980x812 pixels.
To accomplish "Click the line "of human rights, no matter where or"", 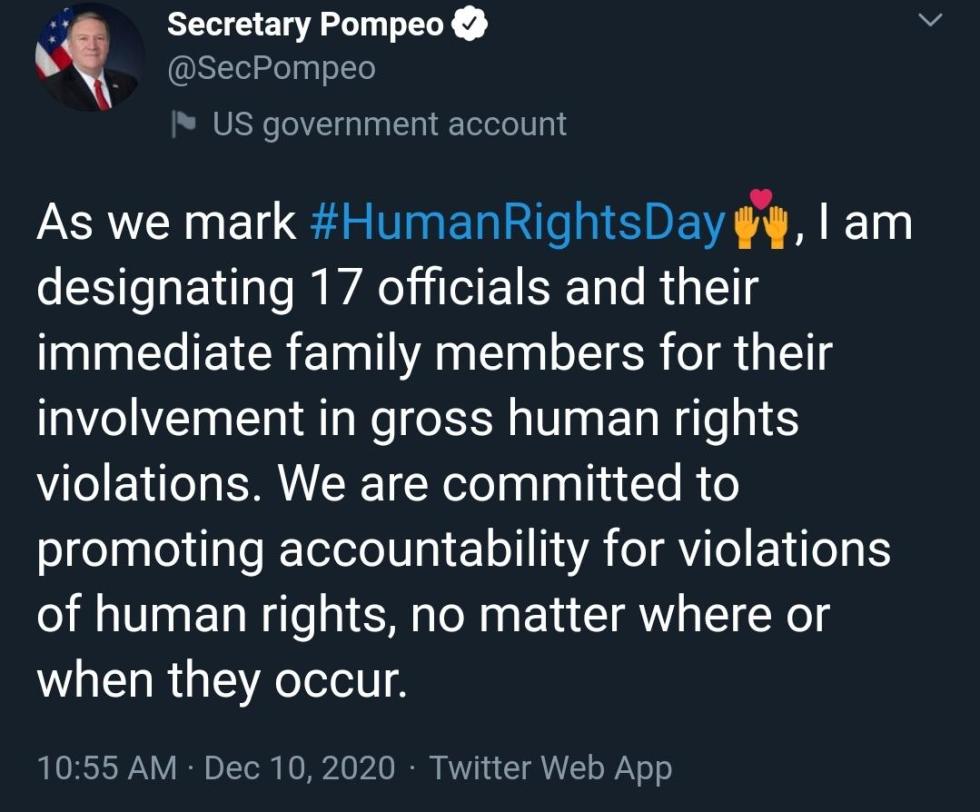I will click(433, 615).
